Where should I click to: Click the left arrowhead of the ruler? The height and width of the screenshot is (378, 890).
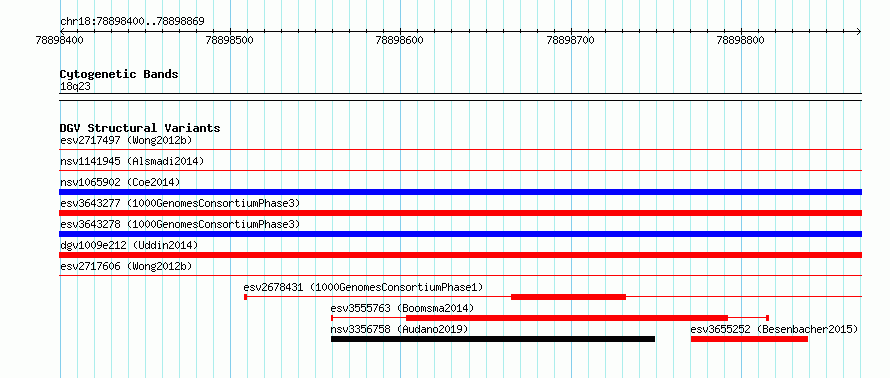pos(62,31)
